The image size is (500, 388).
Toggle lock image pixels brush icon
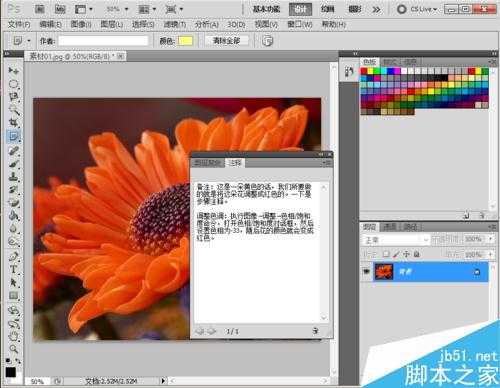[396, 254]
